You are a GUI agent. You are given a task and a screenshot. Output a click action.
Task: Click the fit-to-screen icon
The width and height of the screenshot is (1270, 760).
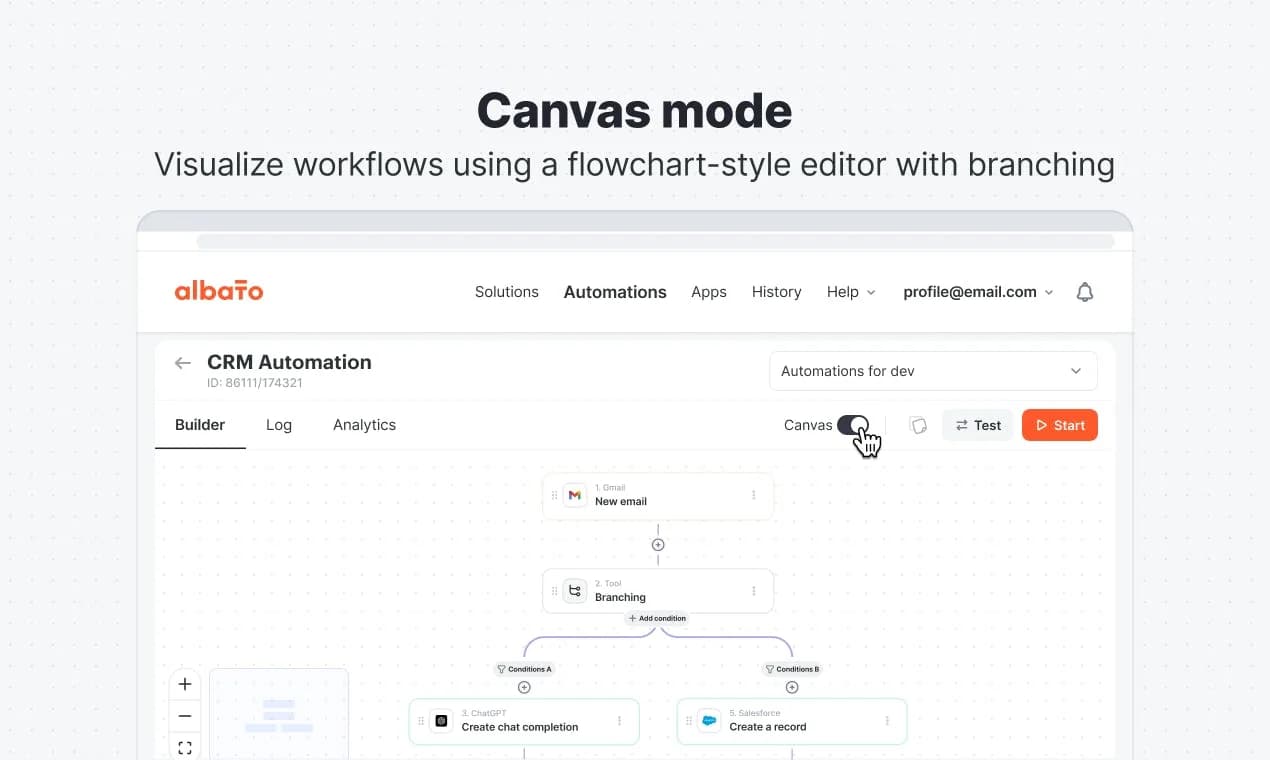click(x=185, y=747)
